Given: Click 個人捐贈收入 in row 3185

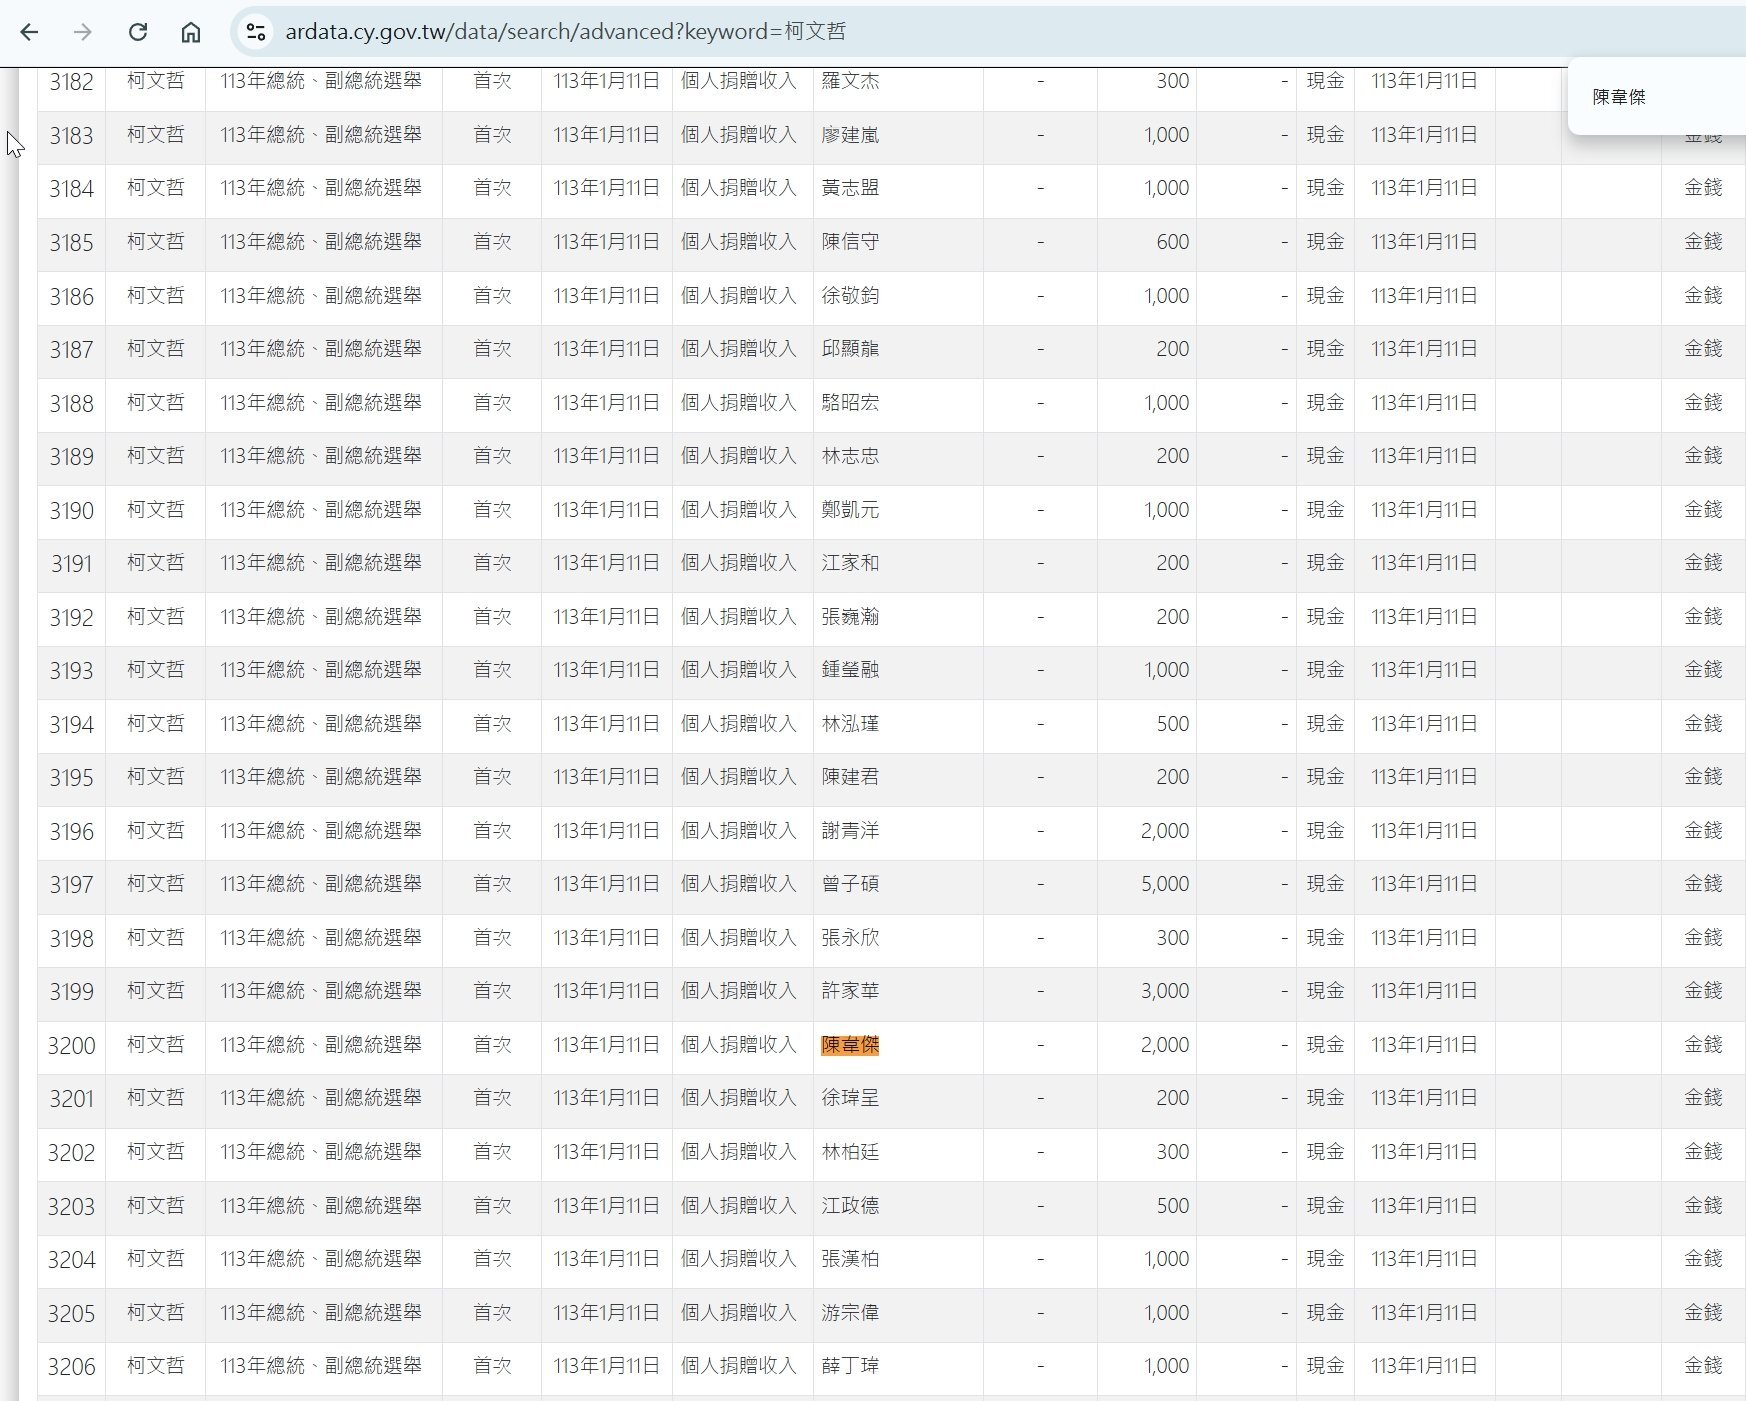Looking at the screenshot, I should point(739,242).
